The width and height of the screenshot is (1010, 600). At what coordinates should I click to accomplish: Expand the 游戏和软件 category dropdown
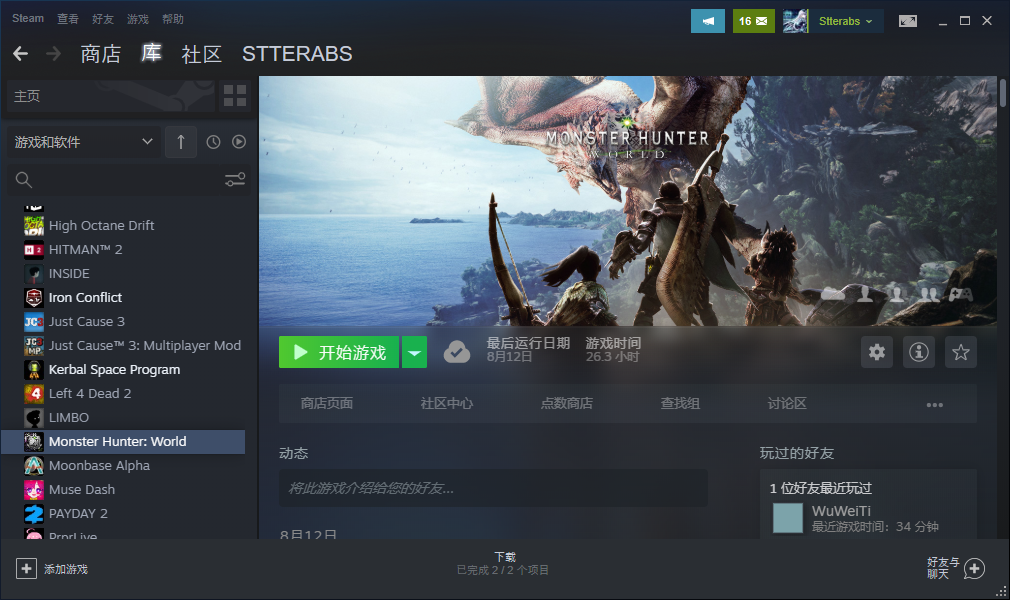[84, 142]
